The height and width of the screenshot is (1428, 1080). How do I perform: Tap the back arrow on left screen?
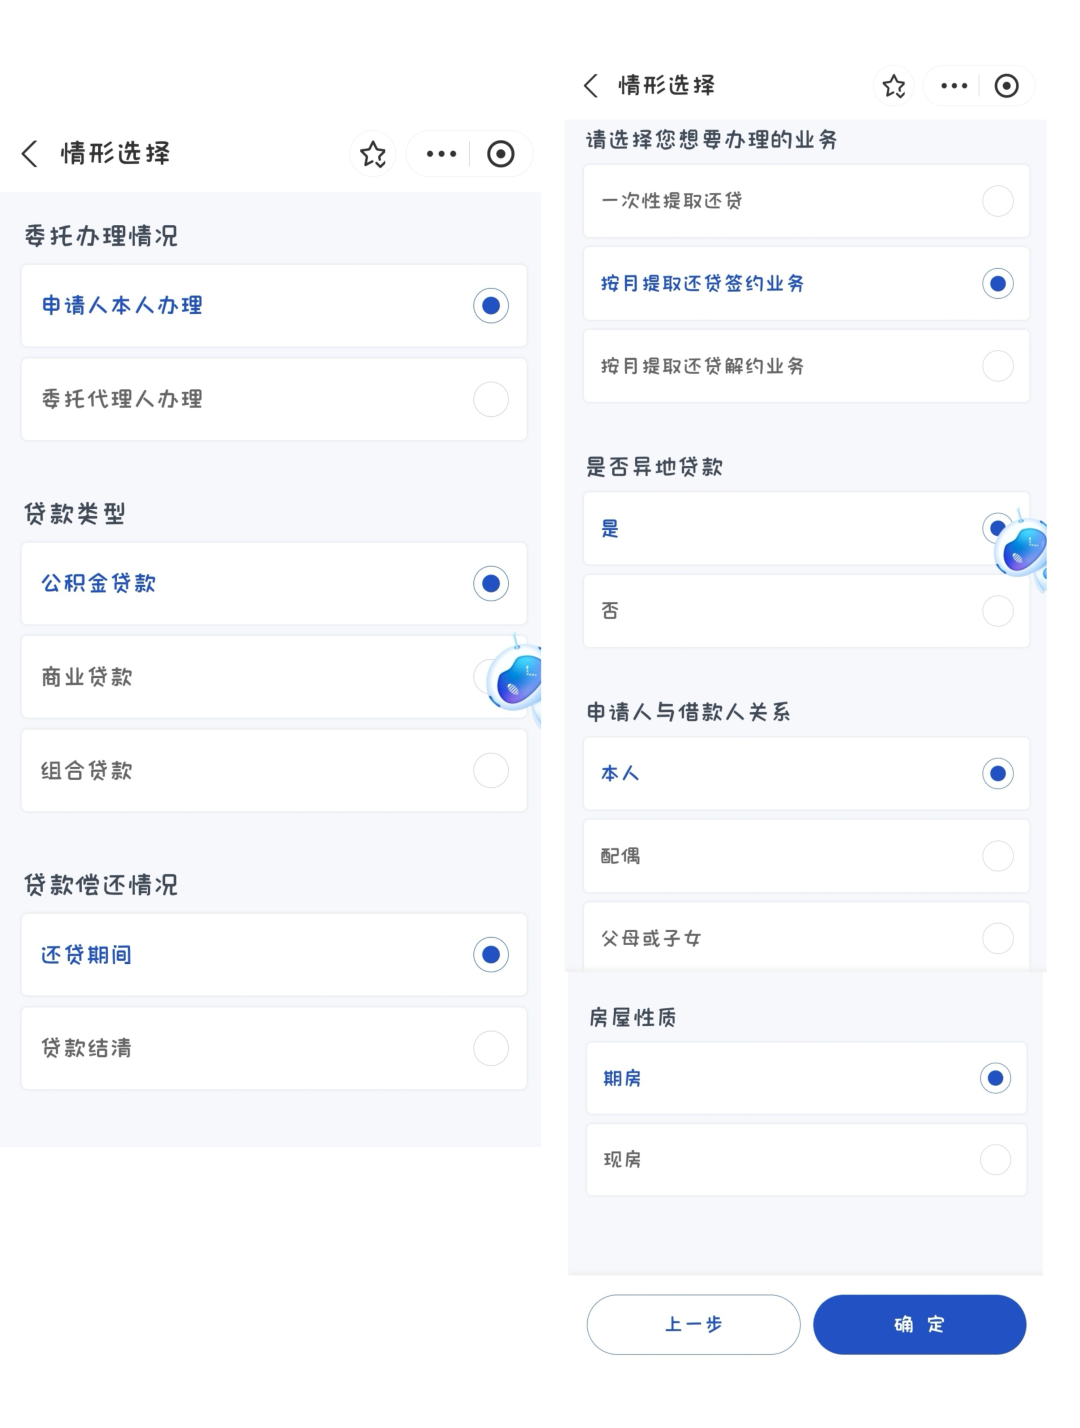pyautogui.click(x=30, y=154)
